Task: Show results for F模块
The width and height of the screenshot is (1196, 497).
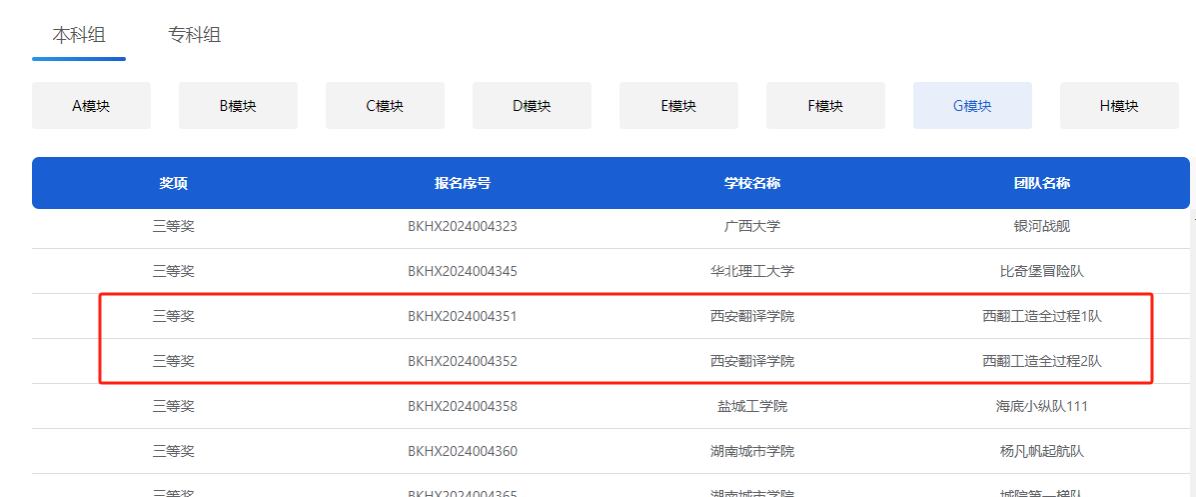Action: pyautogui.click(x=825, y=106)
